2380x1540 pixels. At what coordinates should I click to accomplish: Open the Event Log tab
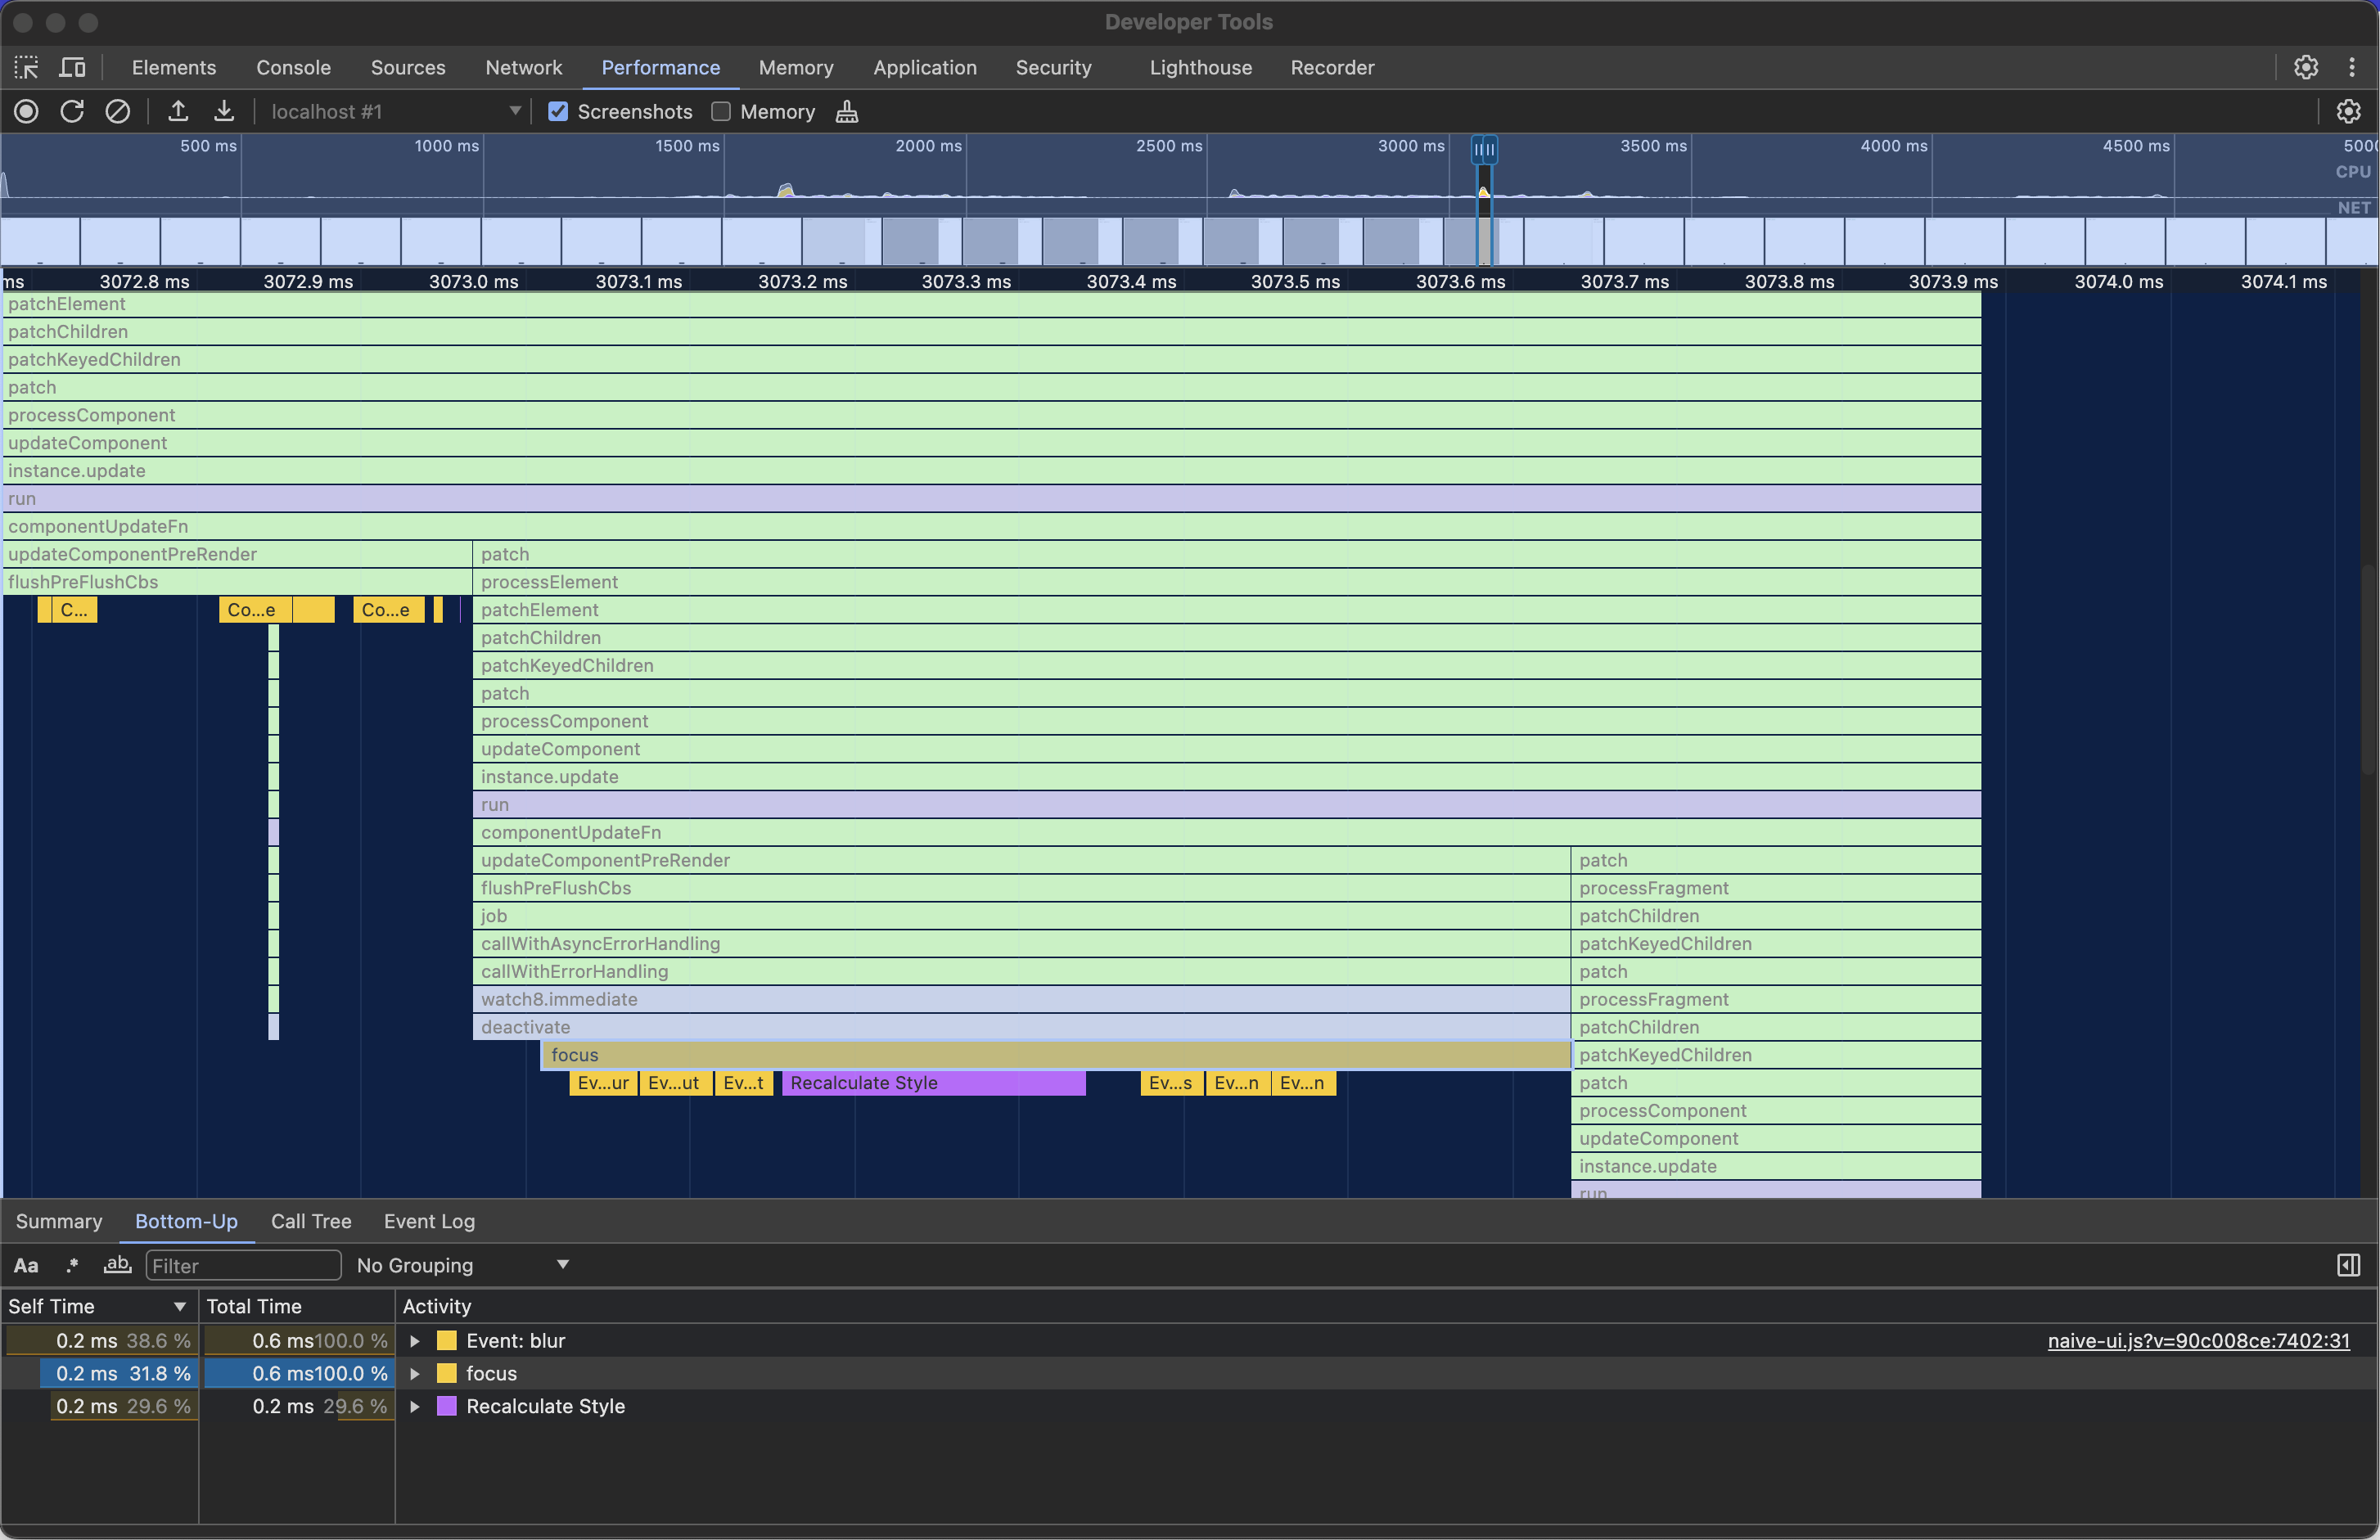coord(429,1222)
